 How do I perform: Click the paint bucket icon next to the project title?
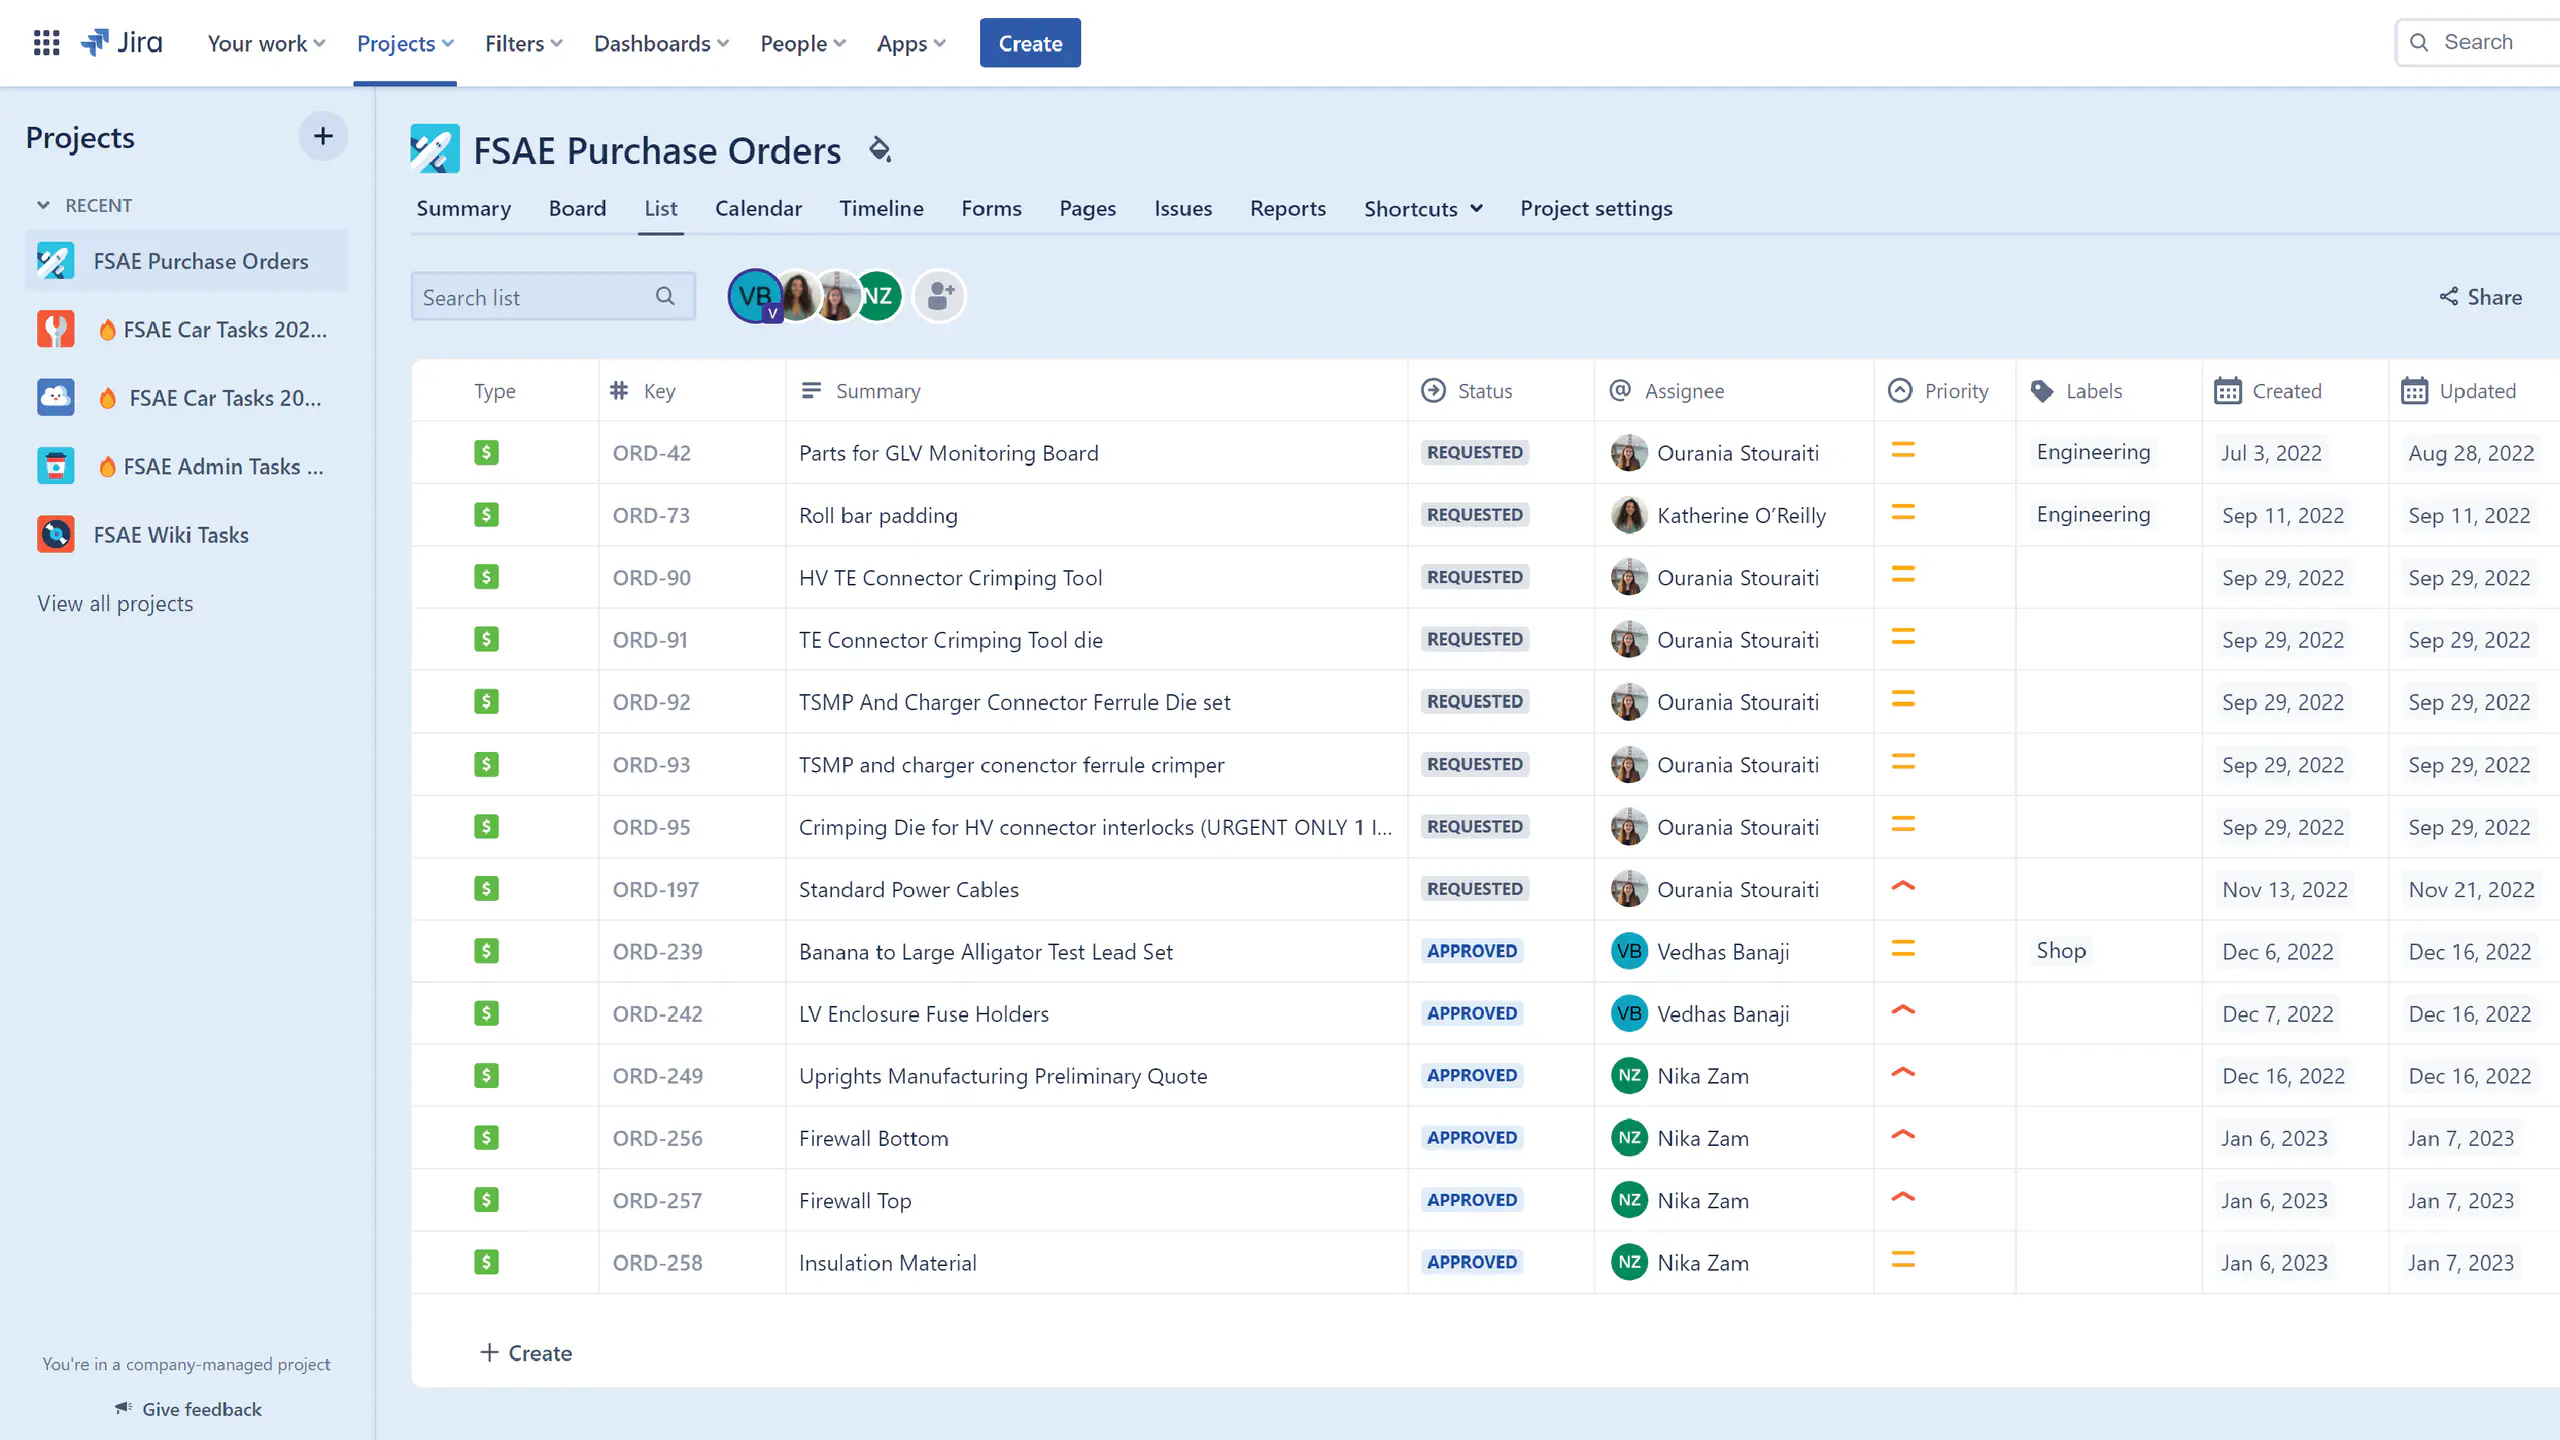click(879, 150)
